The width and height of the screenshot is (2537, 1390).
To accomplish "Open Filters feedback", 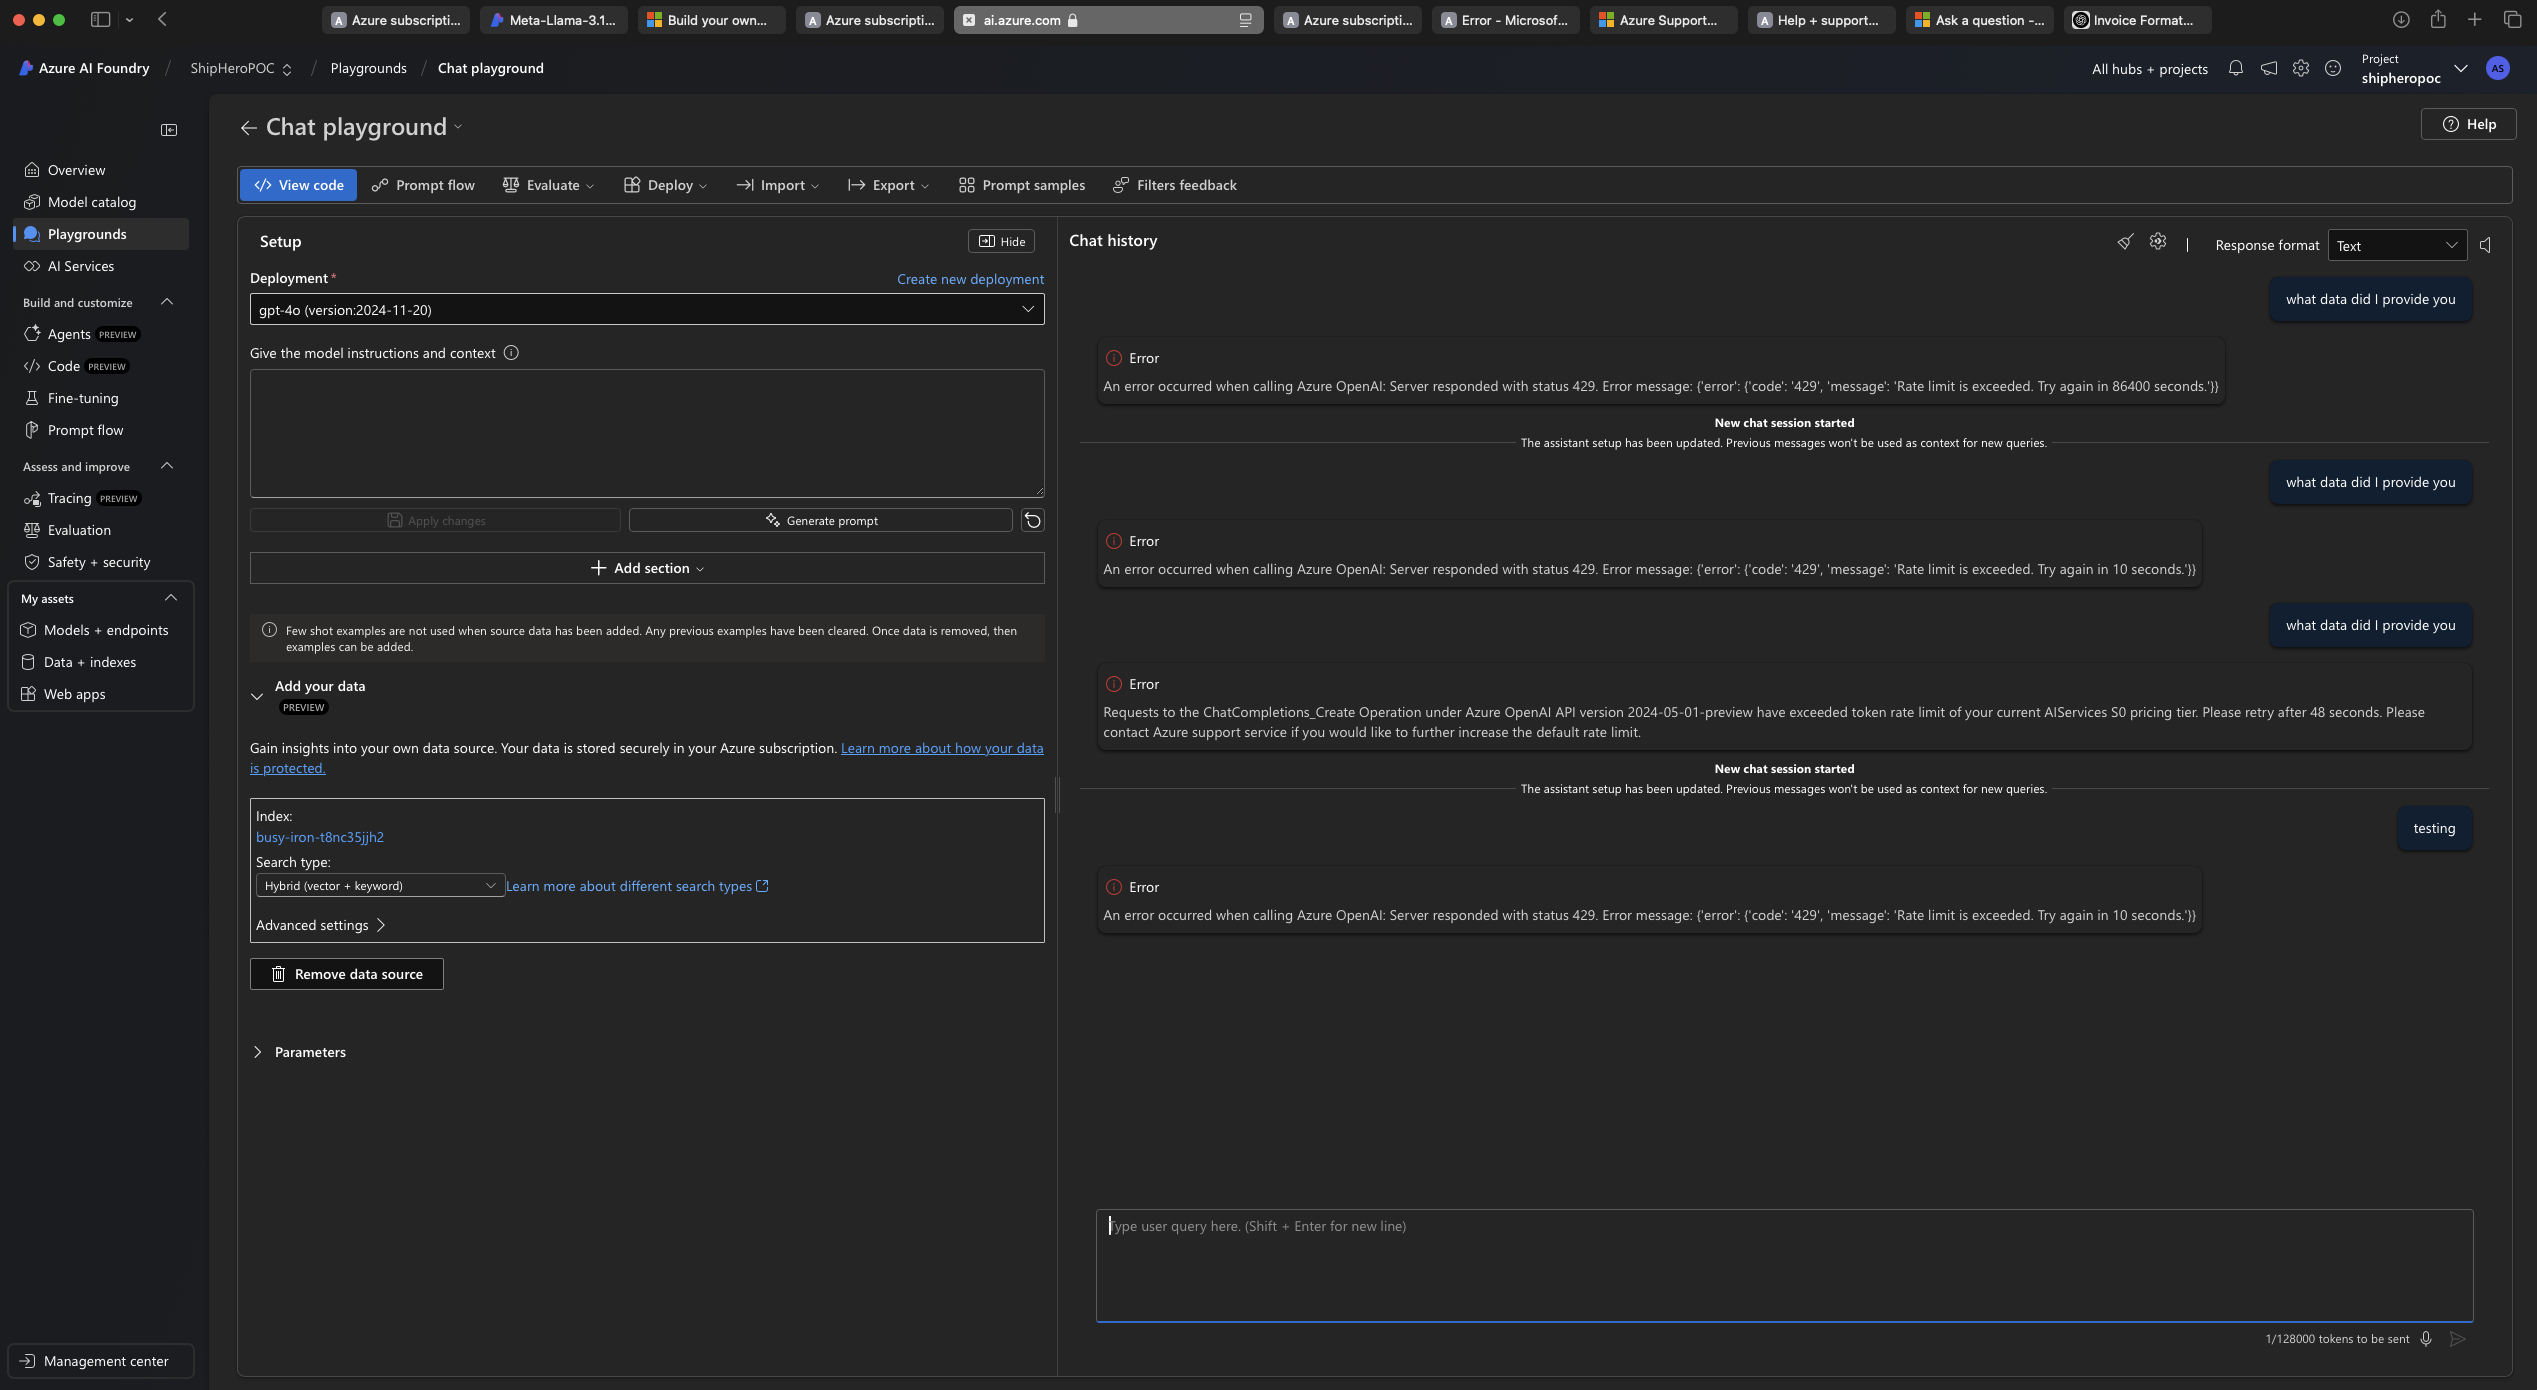I will click(x=1175, y=185).
